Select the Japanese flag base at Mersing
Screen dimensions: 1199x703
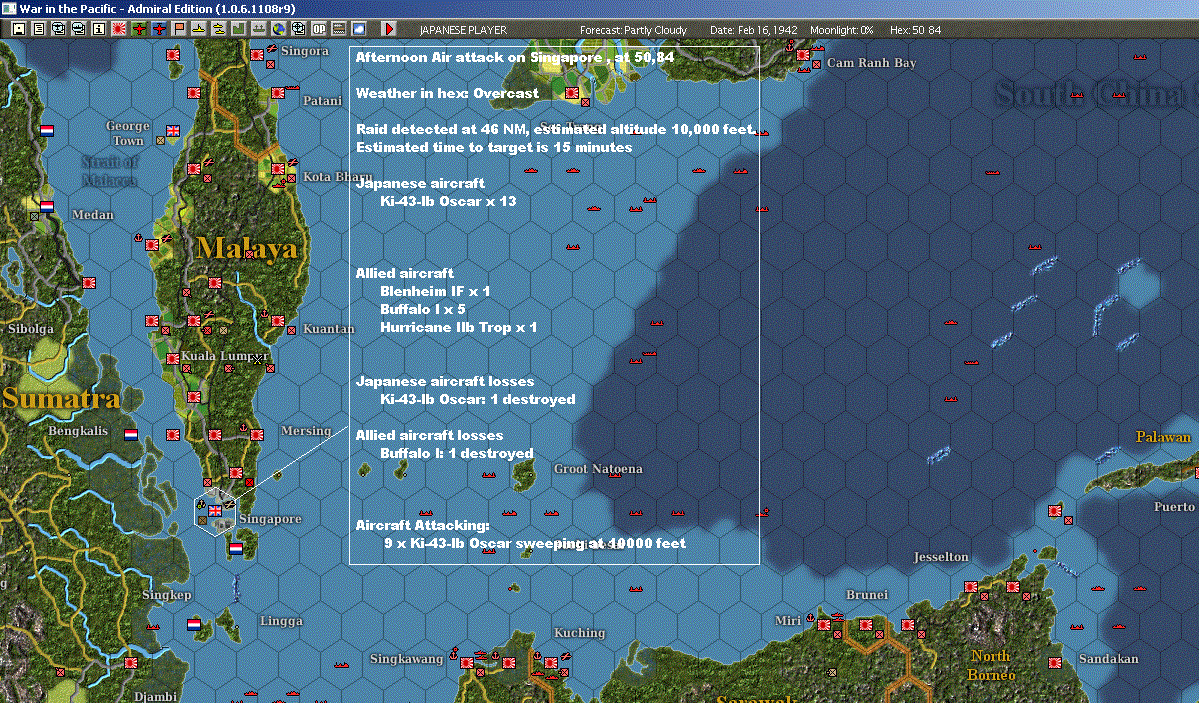coord(257,434)
